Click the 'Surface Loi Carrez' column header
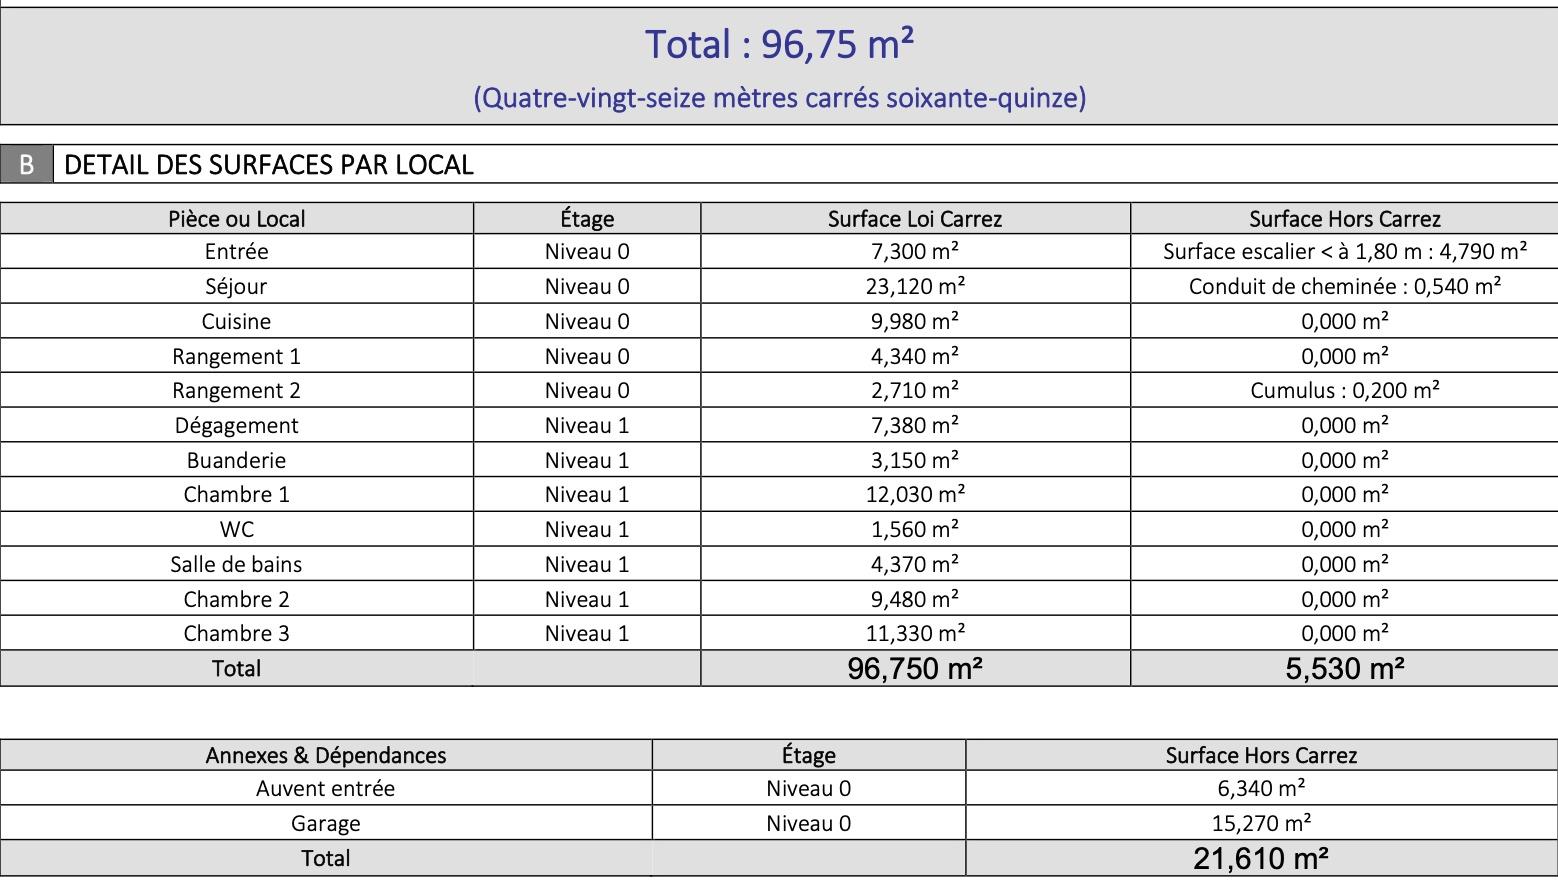1558x882 pixels. point(915,219)
